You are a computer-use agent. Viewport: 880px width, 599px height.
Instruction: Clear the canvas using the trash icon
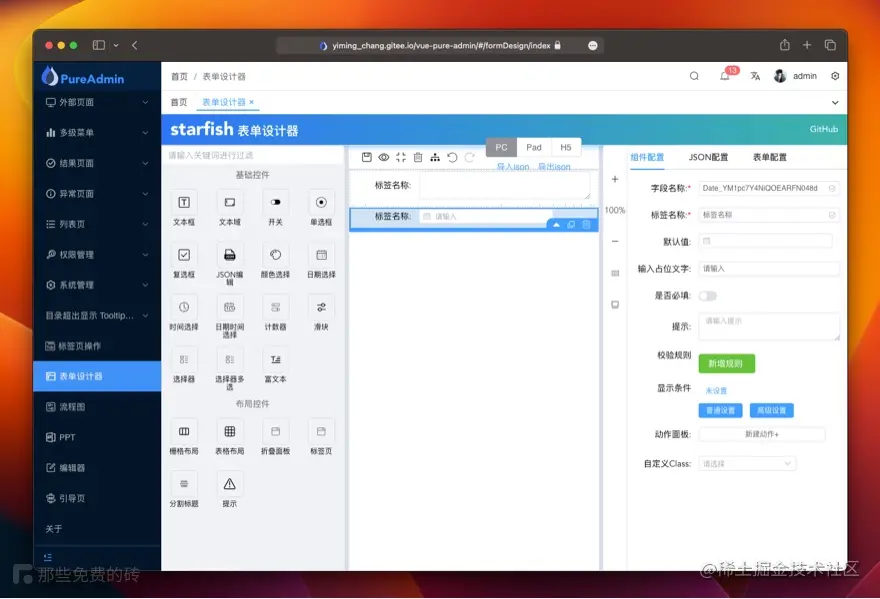pos(418,158)
